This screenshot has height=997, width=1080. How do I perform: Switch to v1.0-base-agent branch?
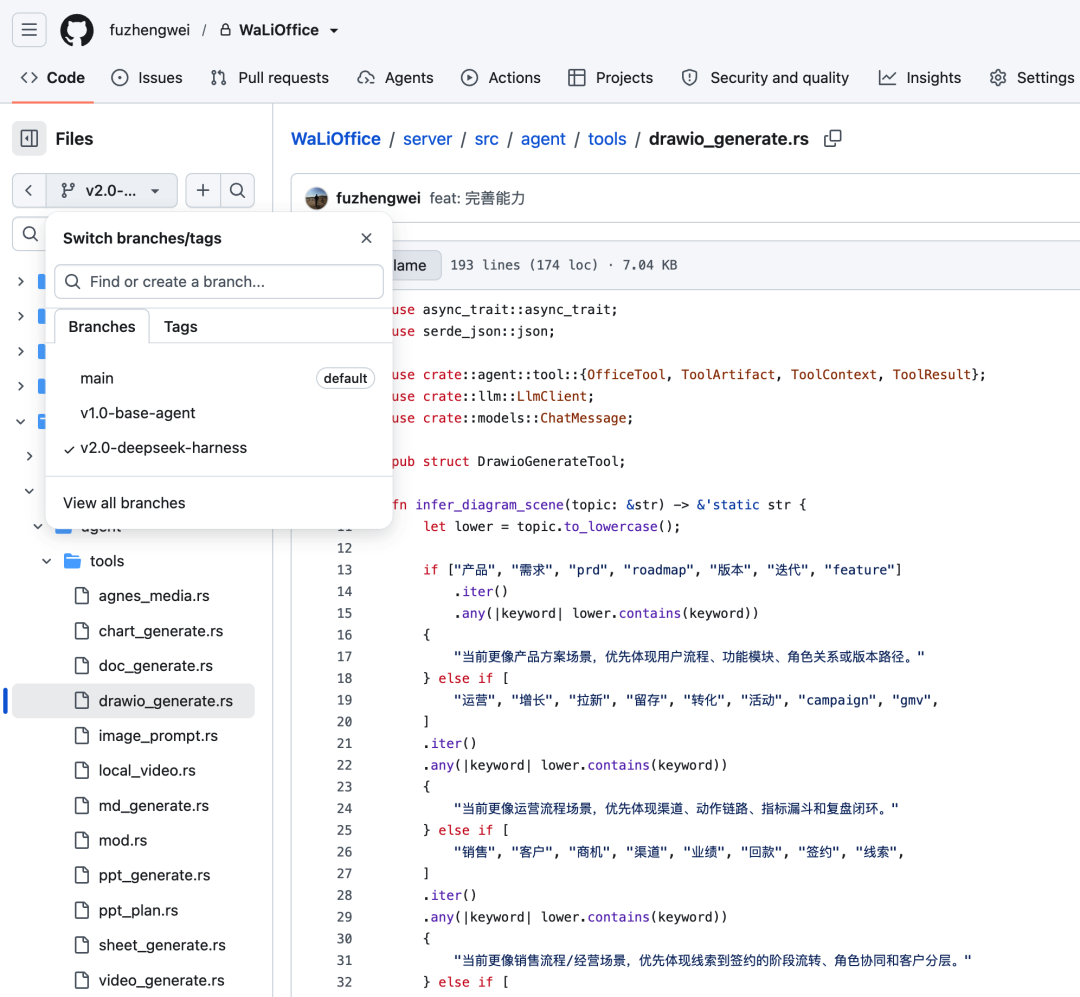(x=219, y=413)
